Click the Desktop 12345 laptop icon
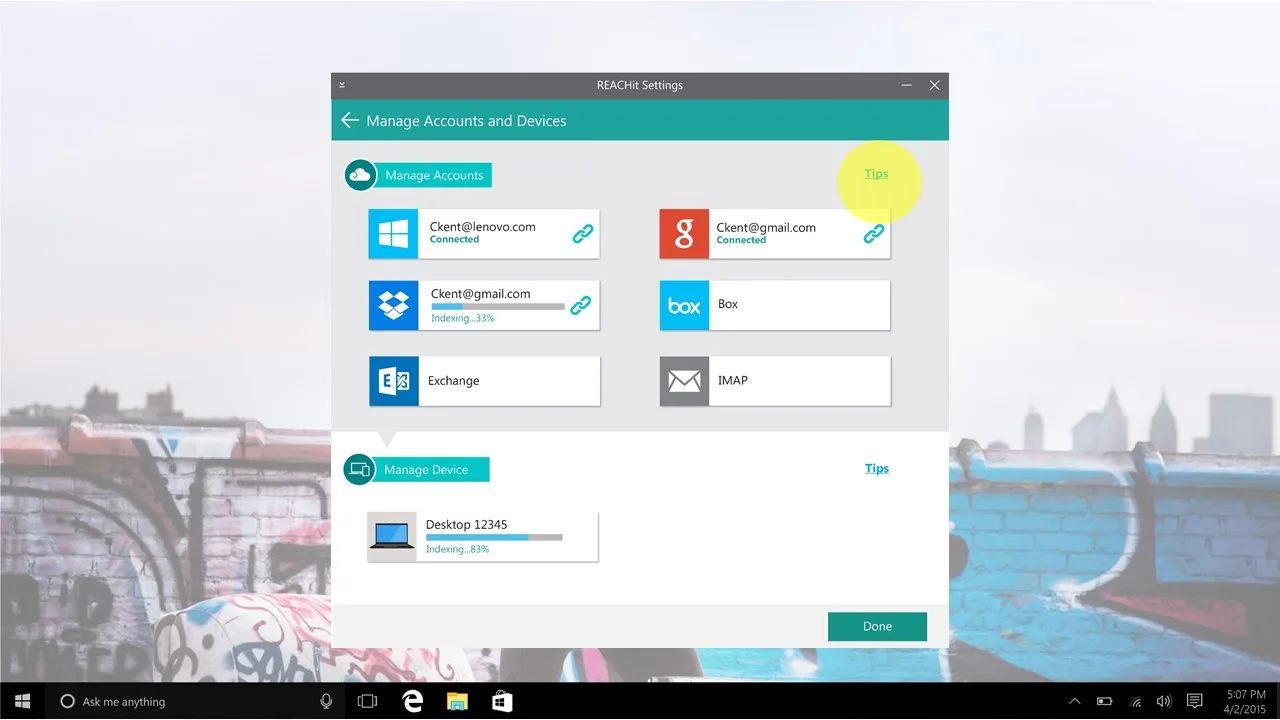Viewport: 1280px width, 720px height. [392, 537]
